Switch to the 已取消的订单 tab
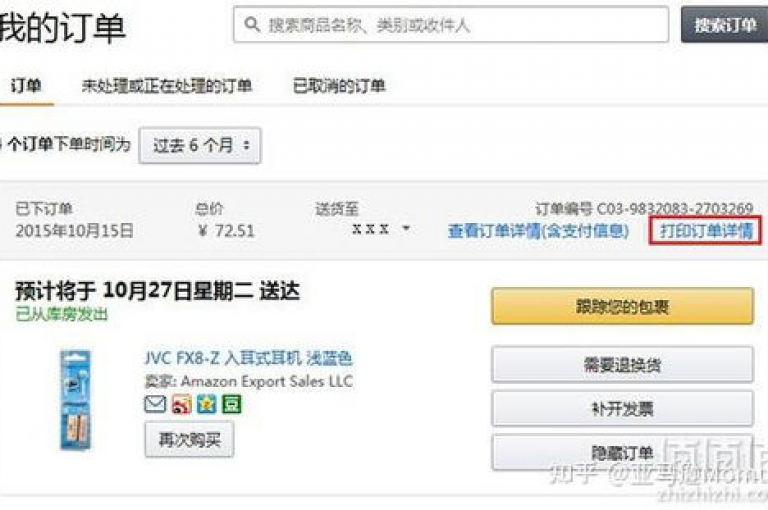The width and height of the screenshot is (768, 510). click(x=339, y=86)
